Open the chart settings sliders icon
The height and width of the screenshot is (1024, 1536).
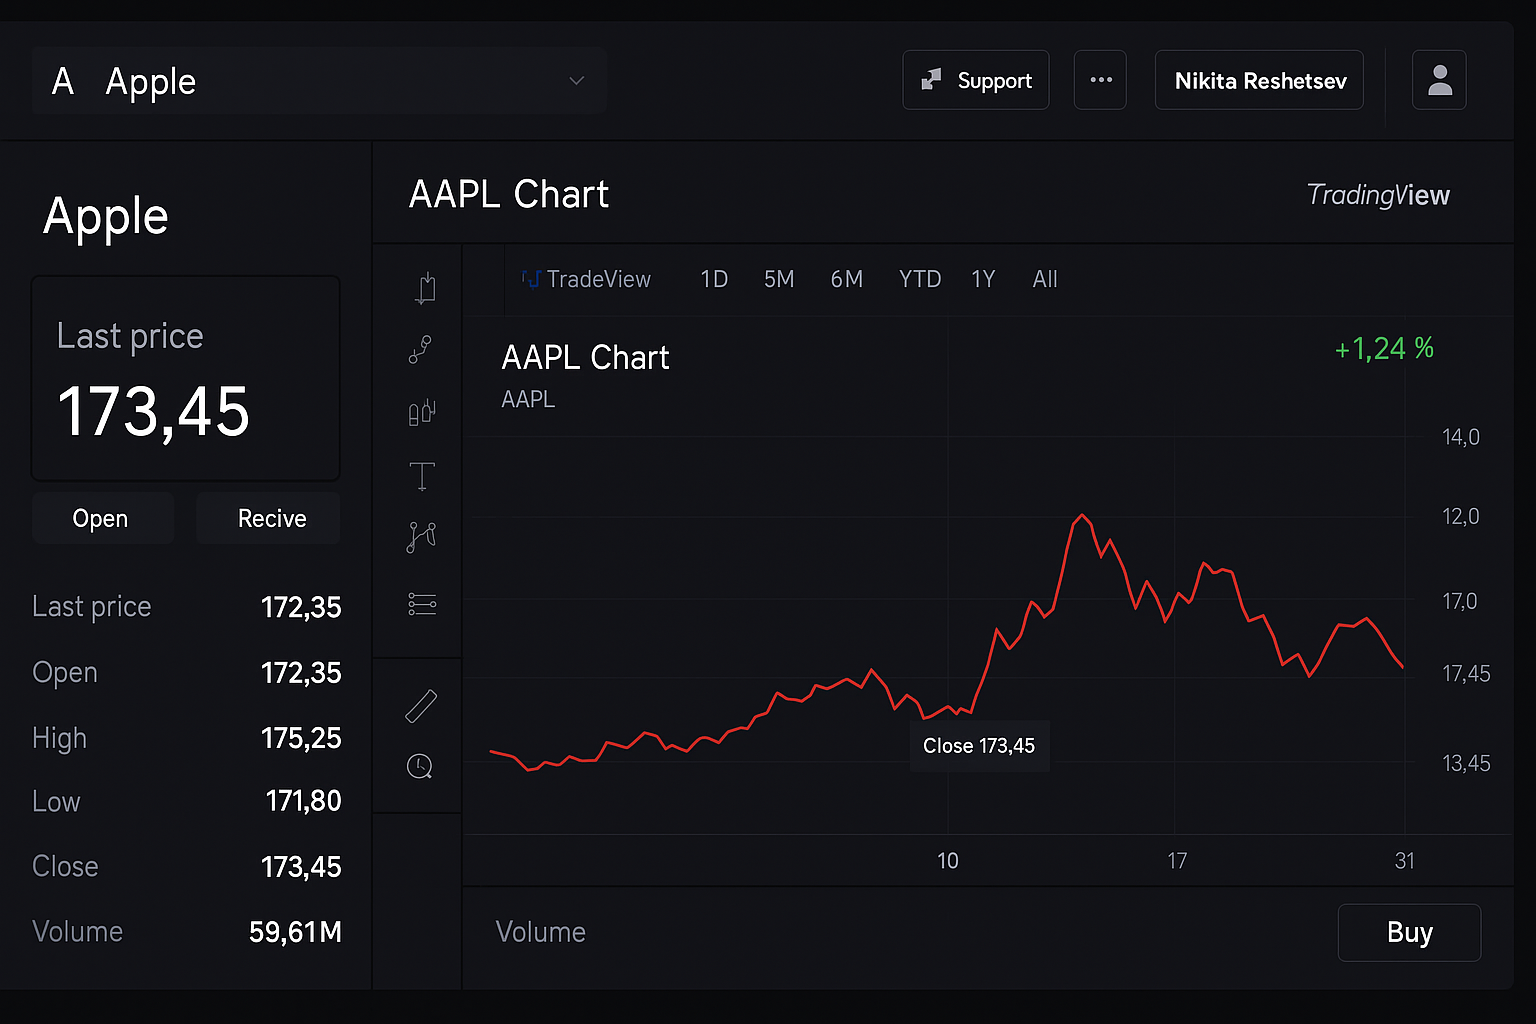coord(422,604)
